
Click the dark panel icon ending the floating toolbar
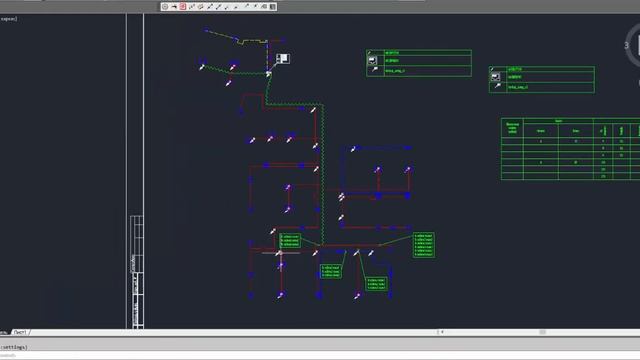[x=273, y=7]
